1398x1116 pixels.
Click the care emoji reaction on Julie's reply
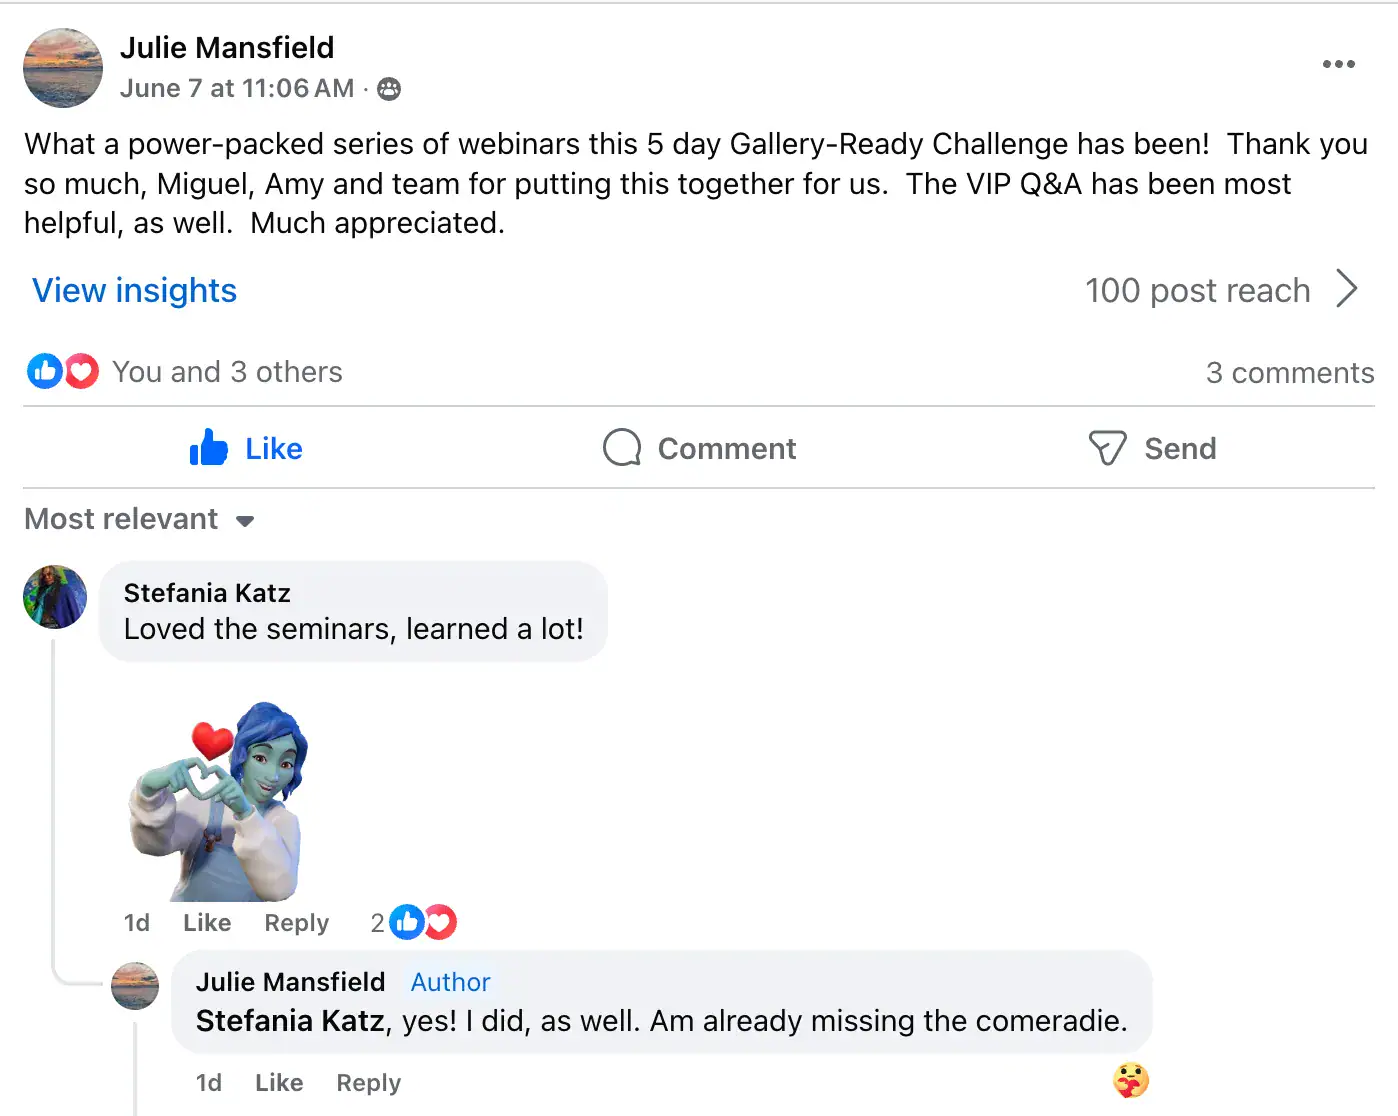(x=1131, y=1080)
